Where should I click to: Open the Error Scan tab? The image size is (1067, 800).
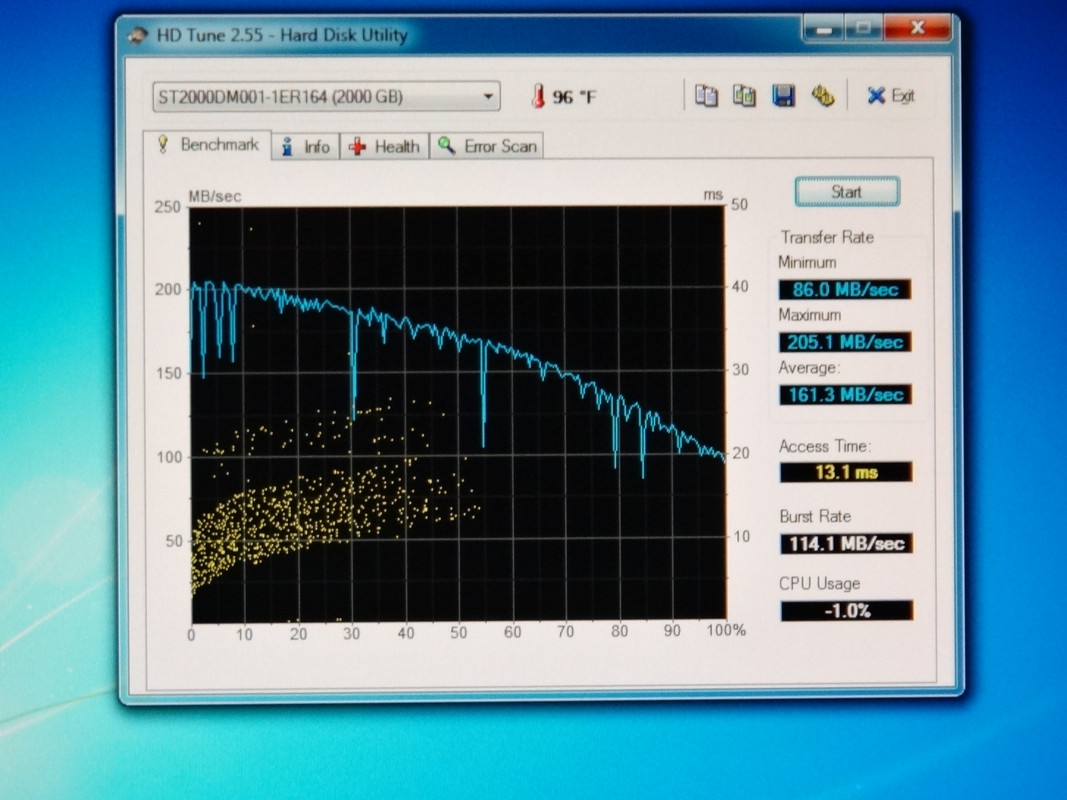click(487, 146)
